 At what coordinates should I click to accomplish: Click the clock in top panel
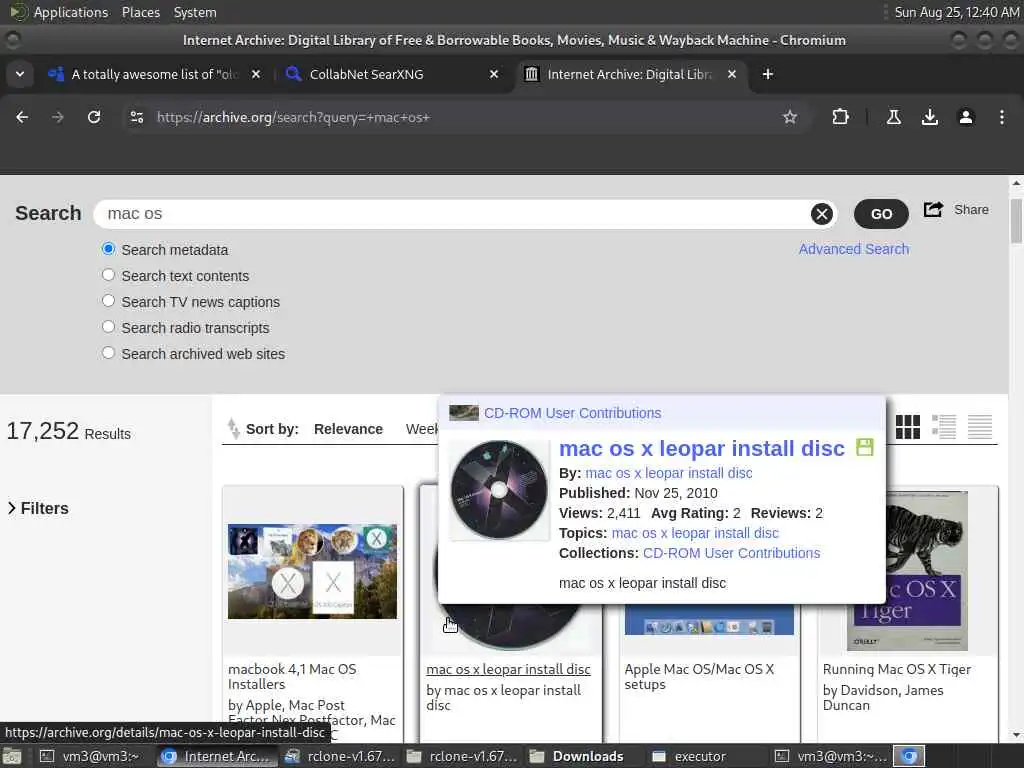pyautogui.click(x=955, y=12)
